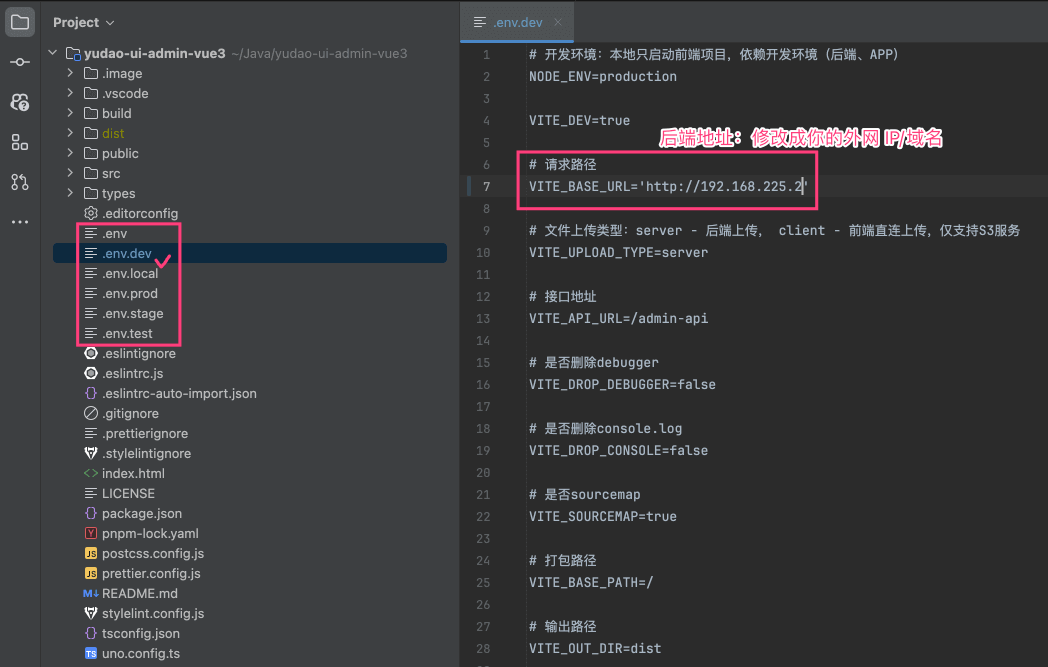
Task: Click the Structure tool window icon
Action: [x=20, y=142]
